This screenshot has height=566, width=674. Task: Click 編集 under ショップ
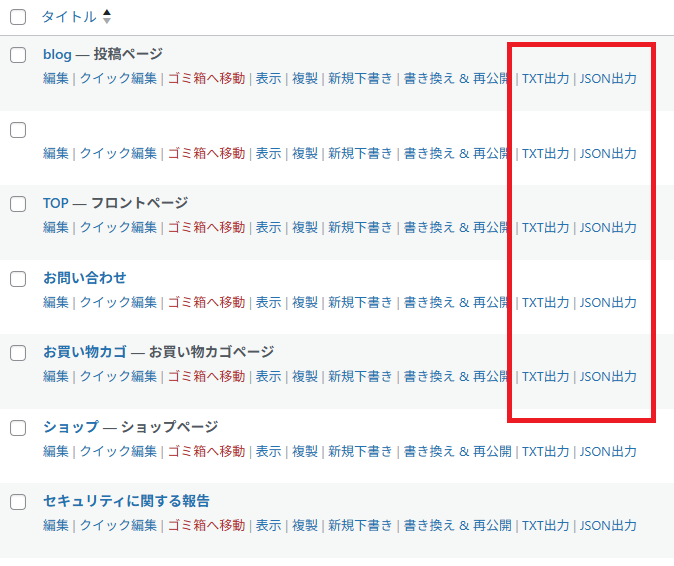coord(56,451)
